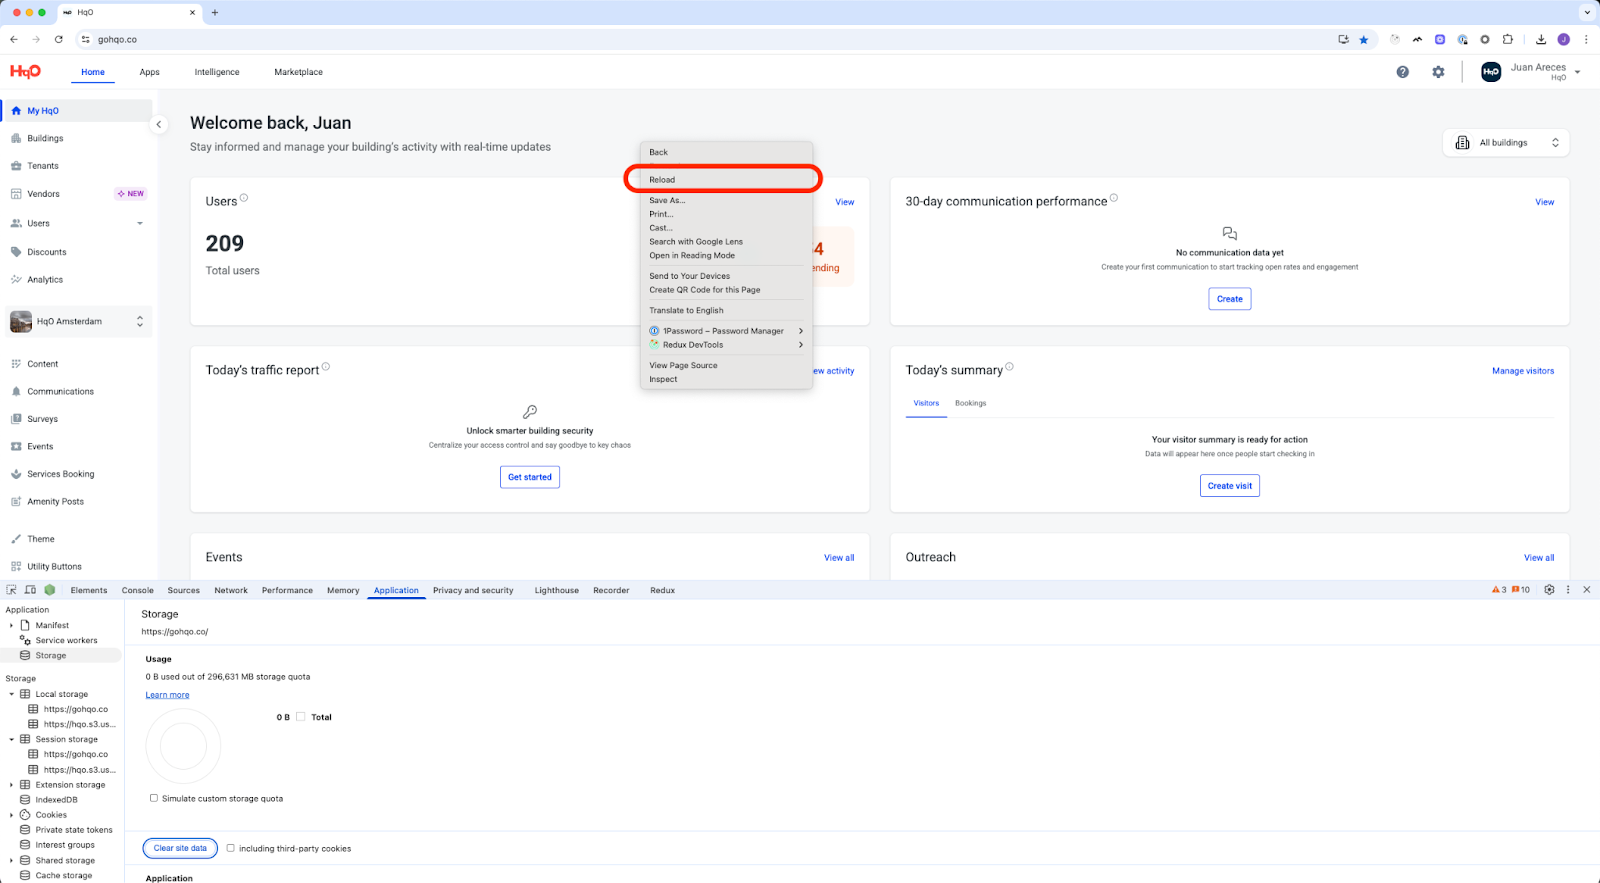Click the Create visit button
The image size is (1600, 883).
point(1229,486)
